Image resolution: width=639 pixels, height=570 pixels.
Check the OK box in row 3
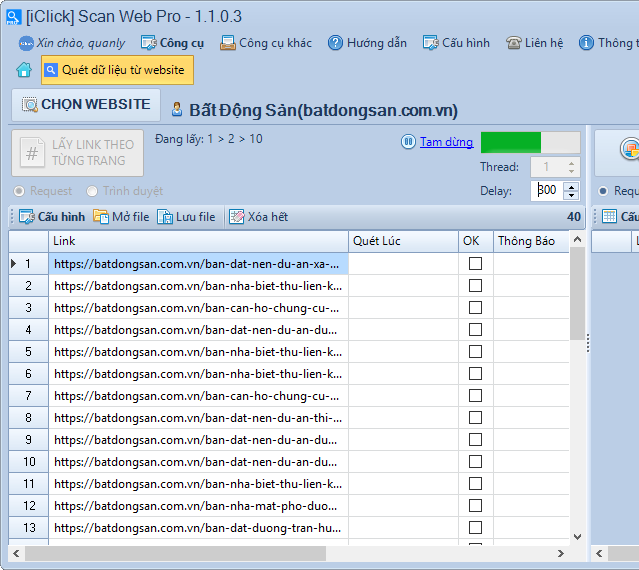[475, 308]
